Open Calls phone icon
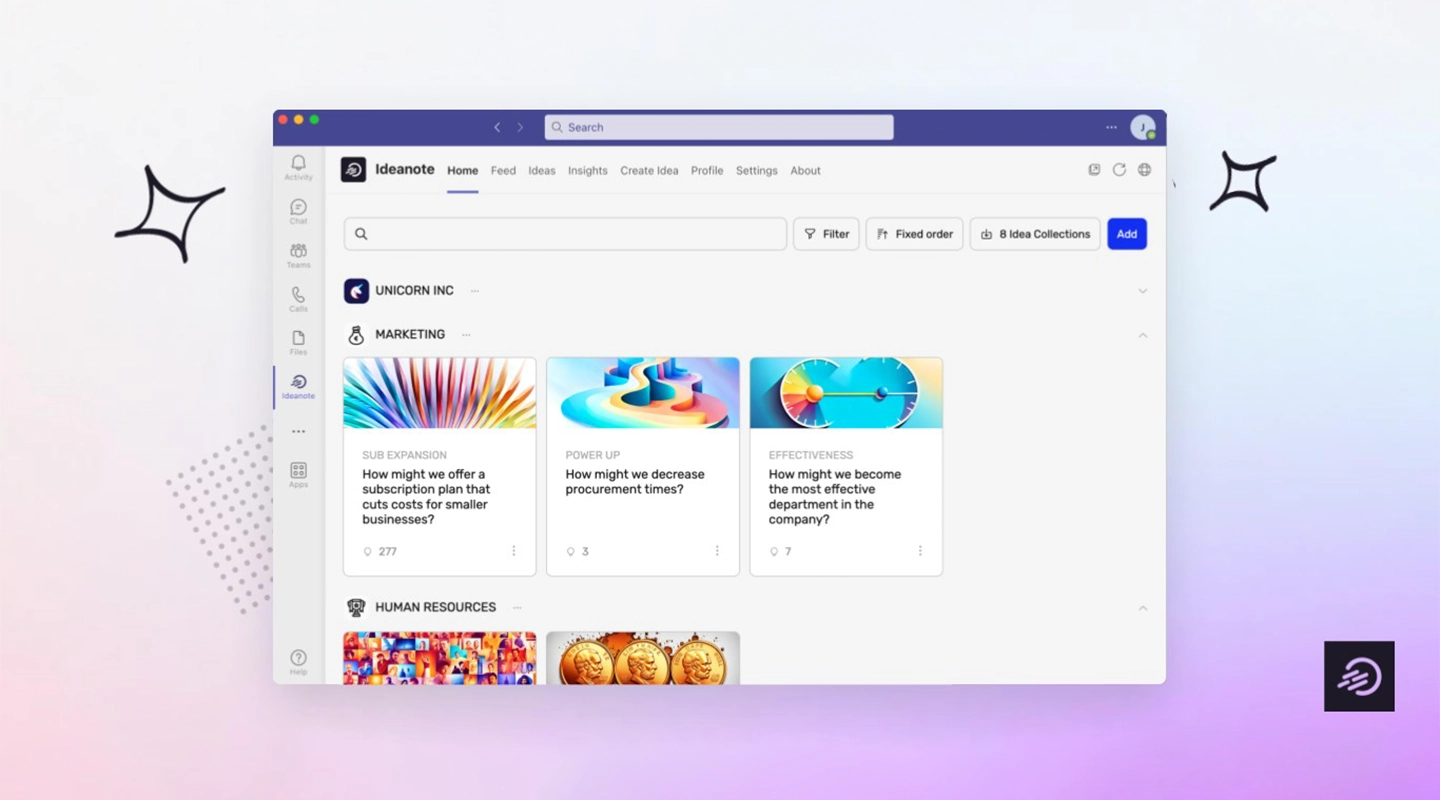Image resolution: width=1440 pixels, height=800 pixels. coord(298,299)
